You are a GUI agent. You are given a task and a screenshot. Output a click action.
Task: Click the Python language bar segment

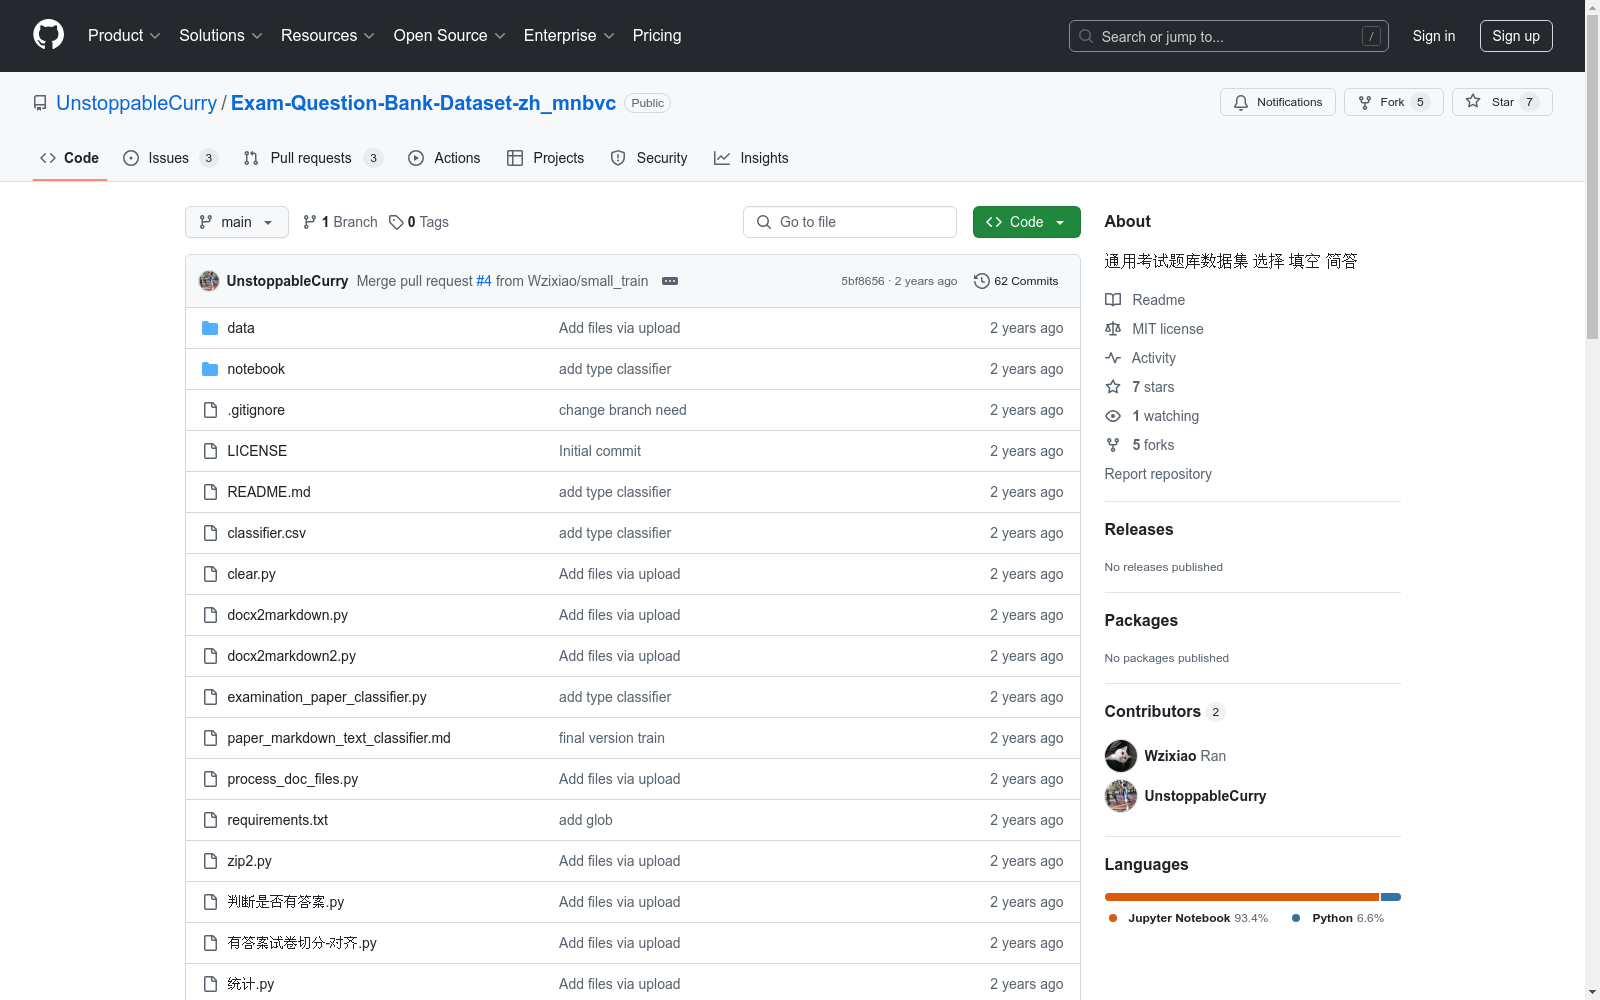click(x=1391, y=897)
